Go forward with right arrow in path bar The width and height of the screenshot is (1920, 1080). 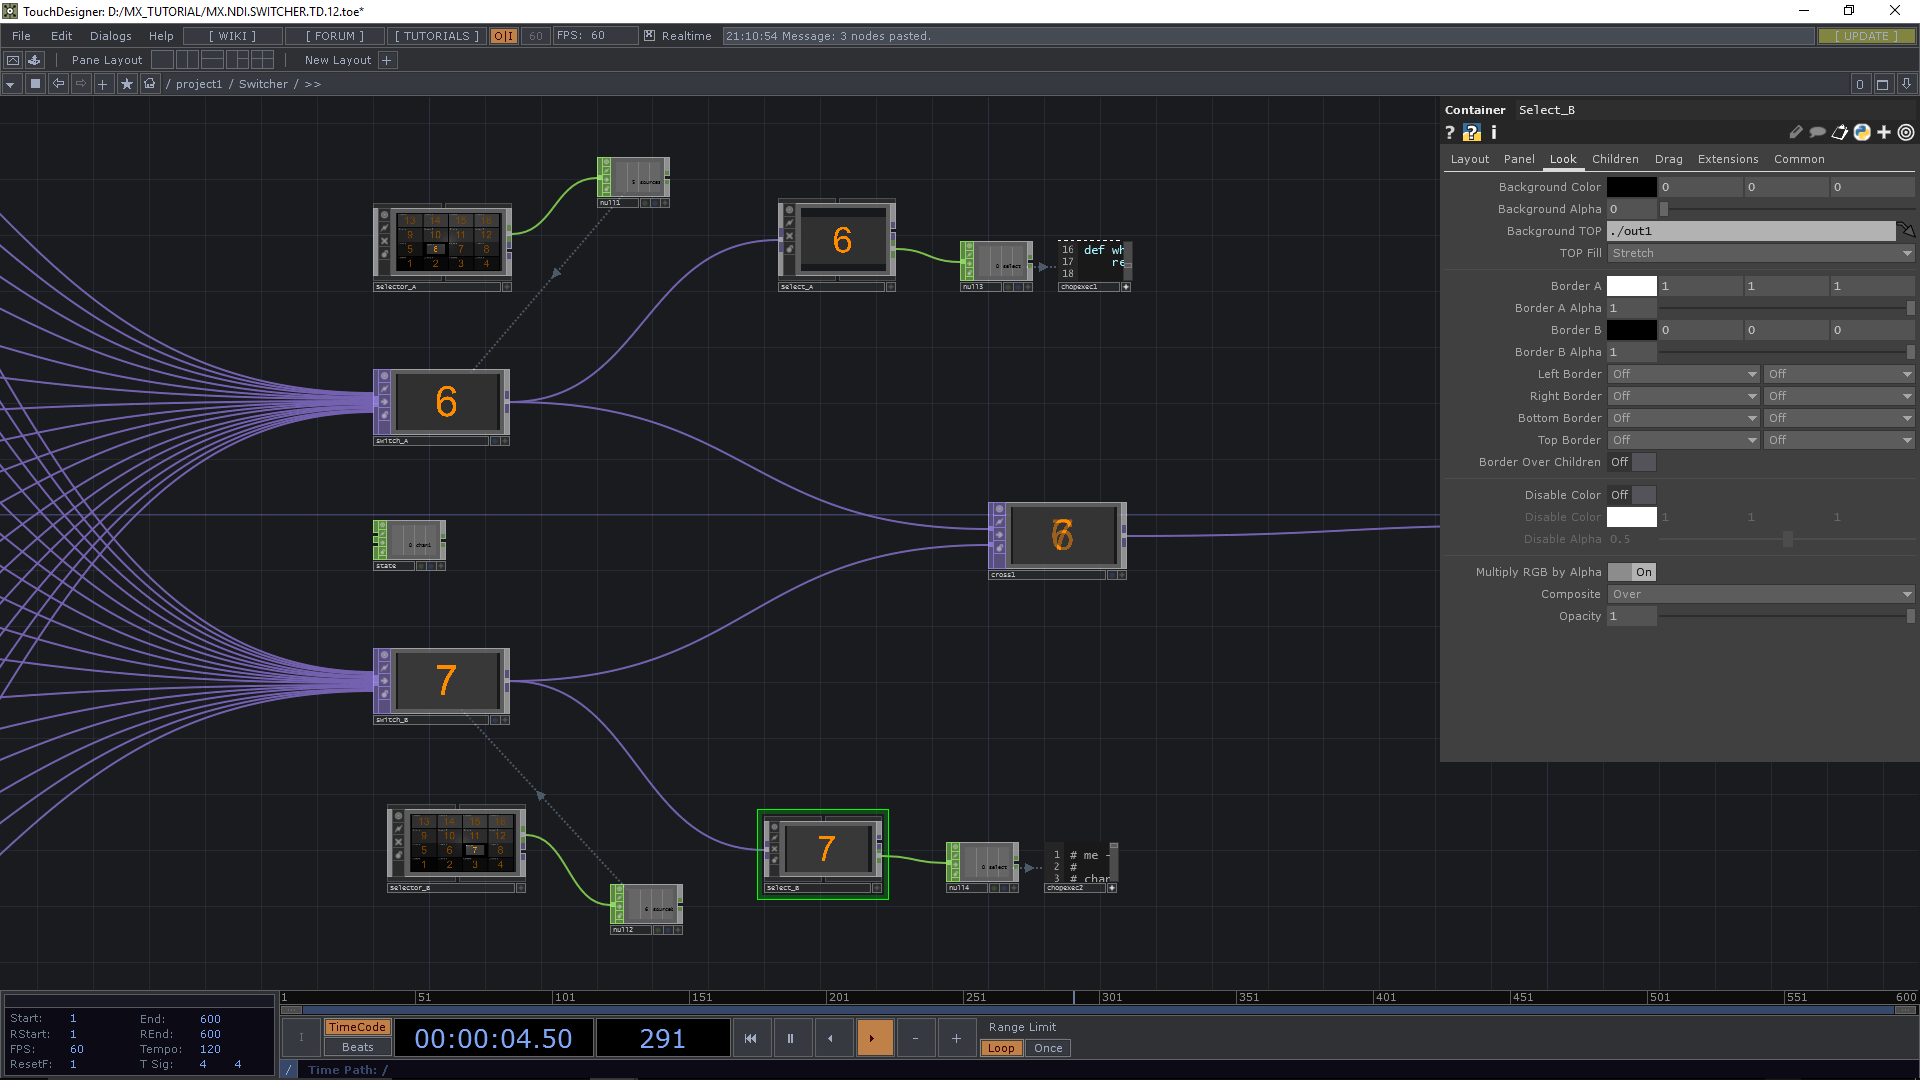pos(81,84)
